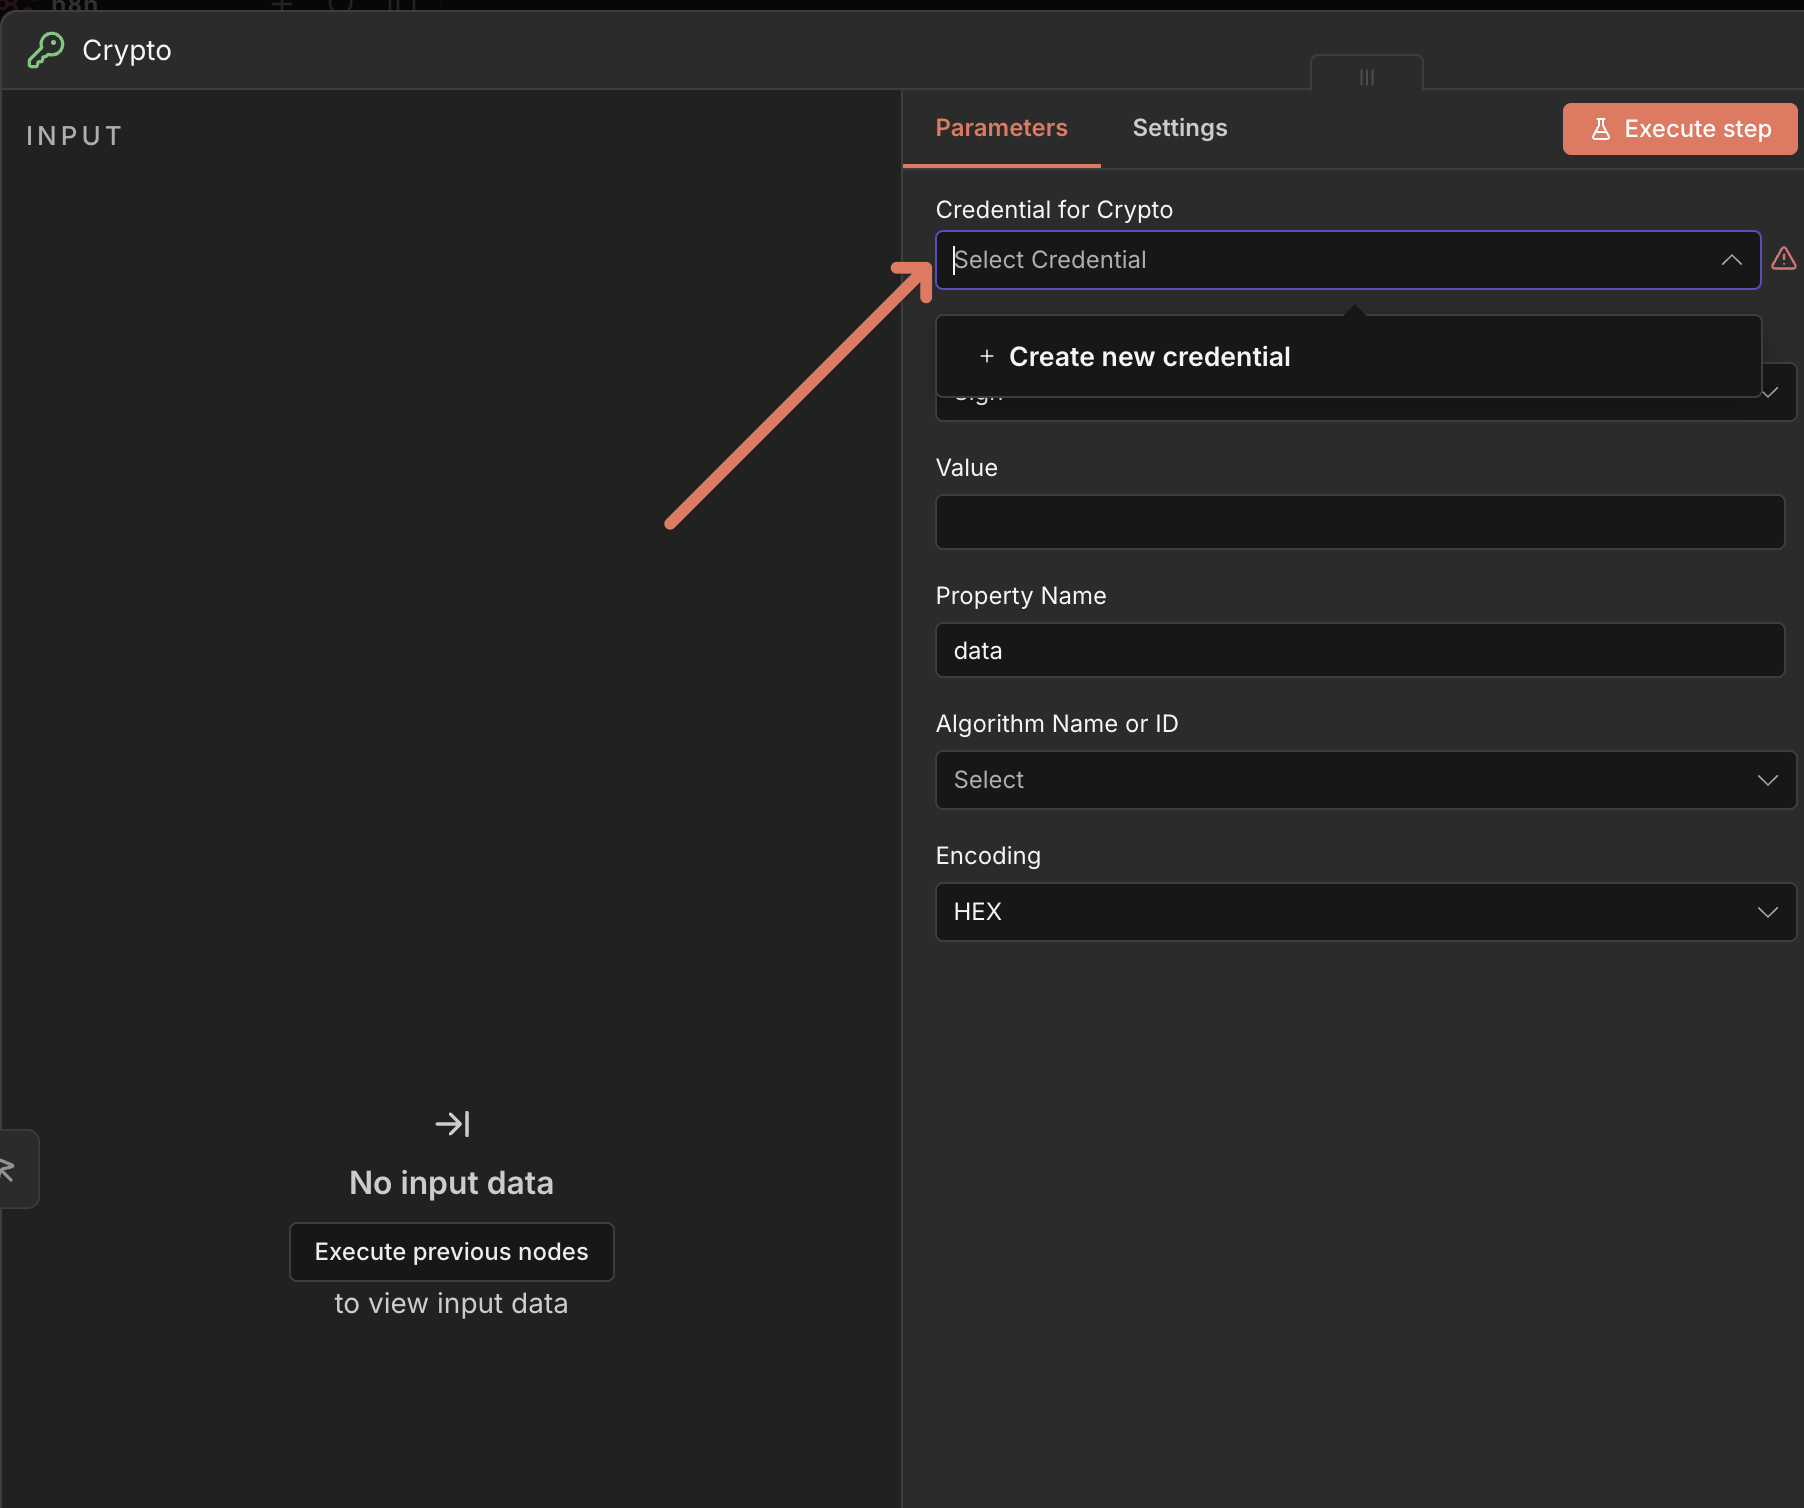The width and height of the screenshot is (1804, 1508).
Task: Click the chevron on the Encoding selector
Action: point(1767,912)
